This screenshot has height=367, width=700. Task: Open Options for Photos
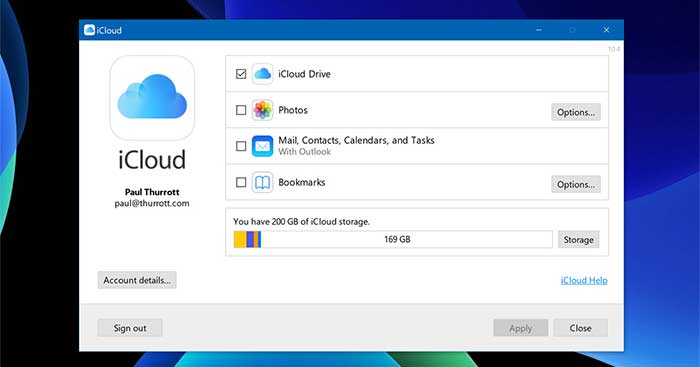576,112
